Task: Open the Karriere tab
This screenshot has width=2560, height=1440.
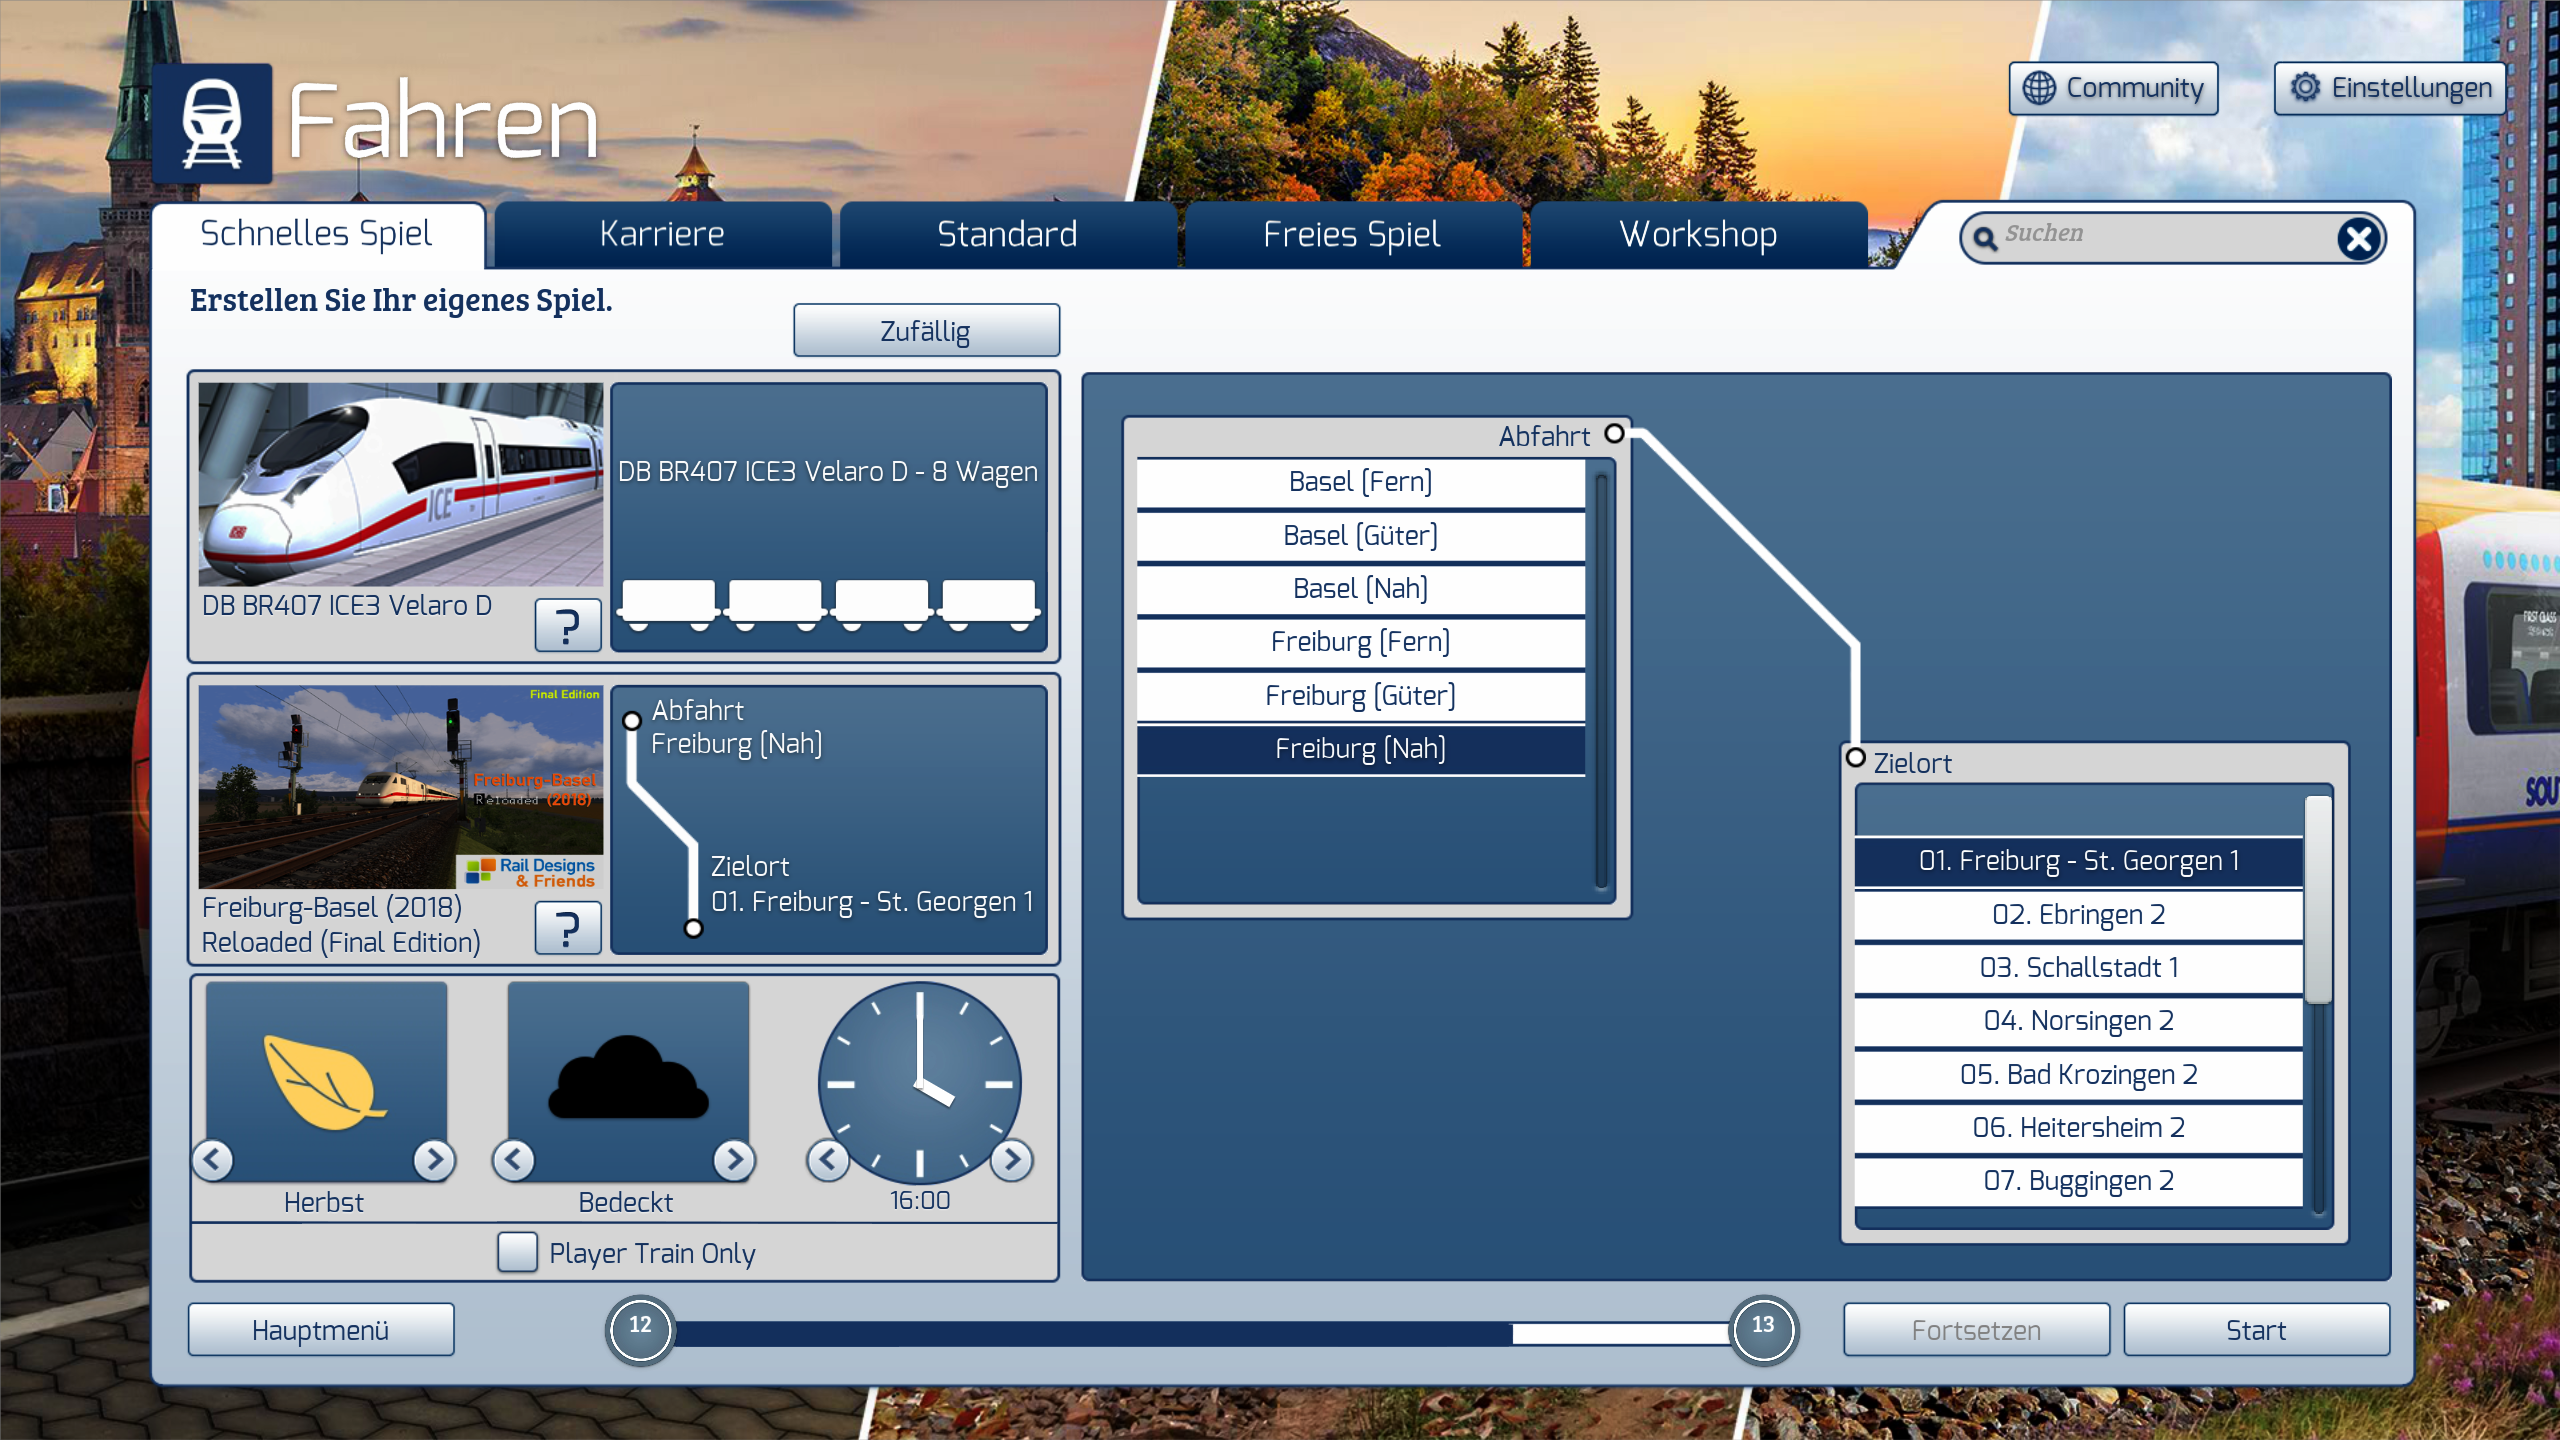Action: [x=662, y=235]
